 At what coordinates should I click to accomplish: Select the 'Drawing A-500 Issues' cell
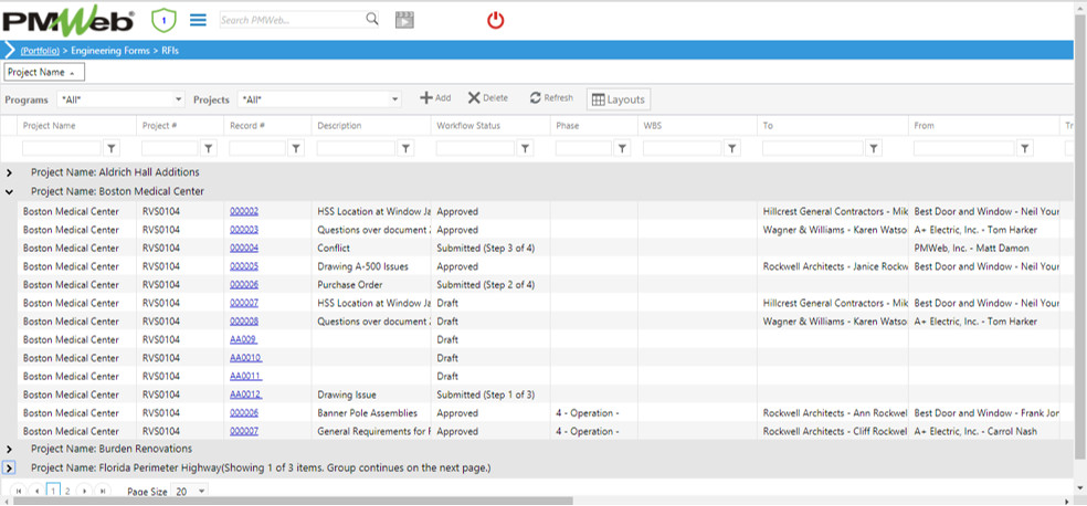(371, 266)
